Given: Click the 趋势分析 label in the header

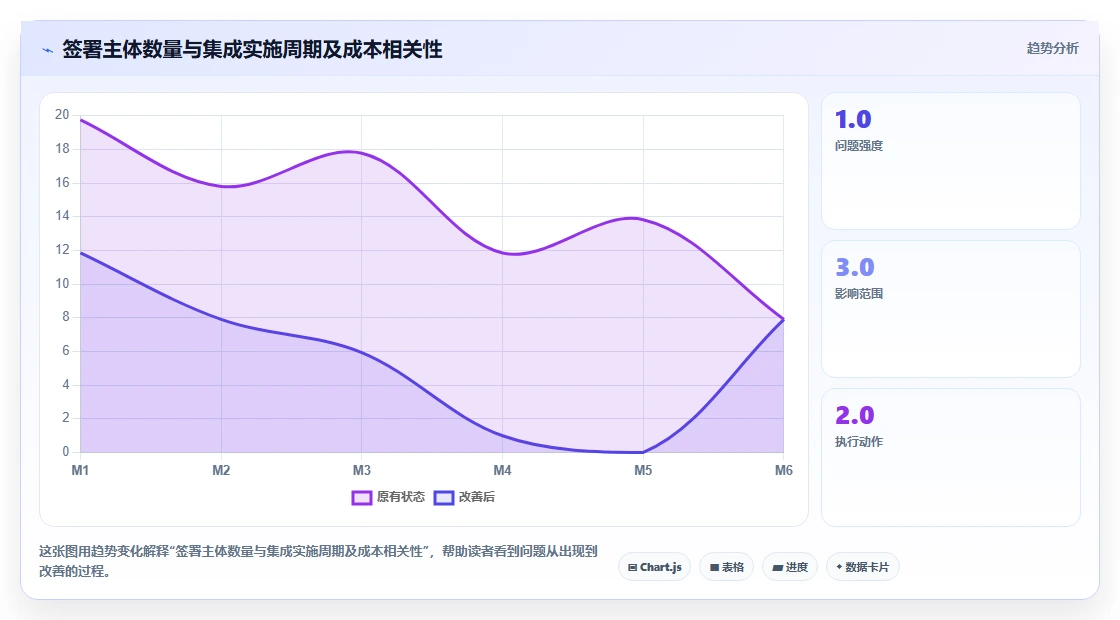Looking at the screenshot, I should click(1052, 49).
